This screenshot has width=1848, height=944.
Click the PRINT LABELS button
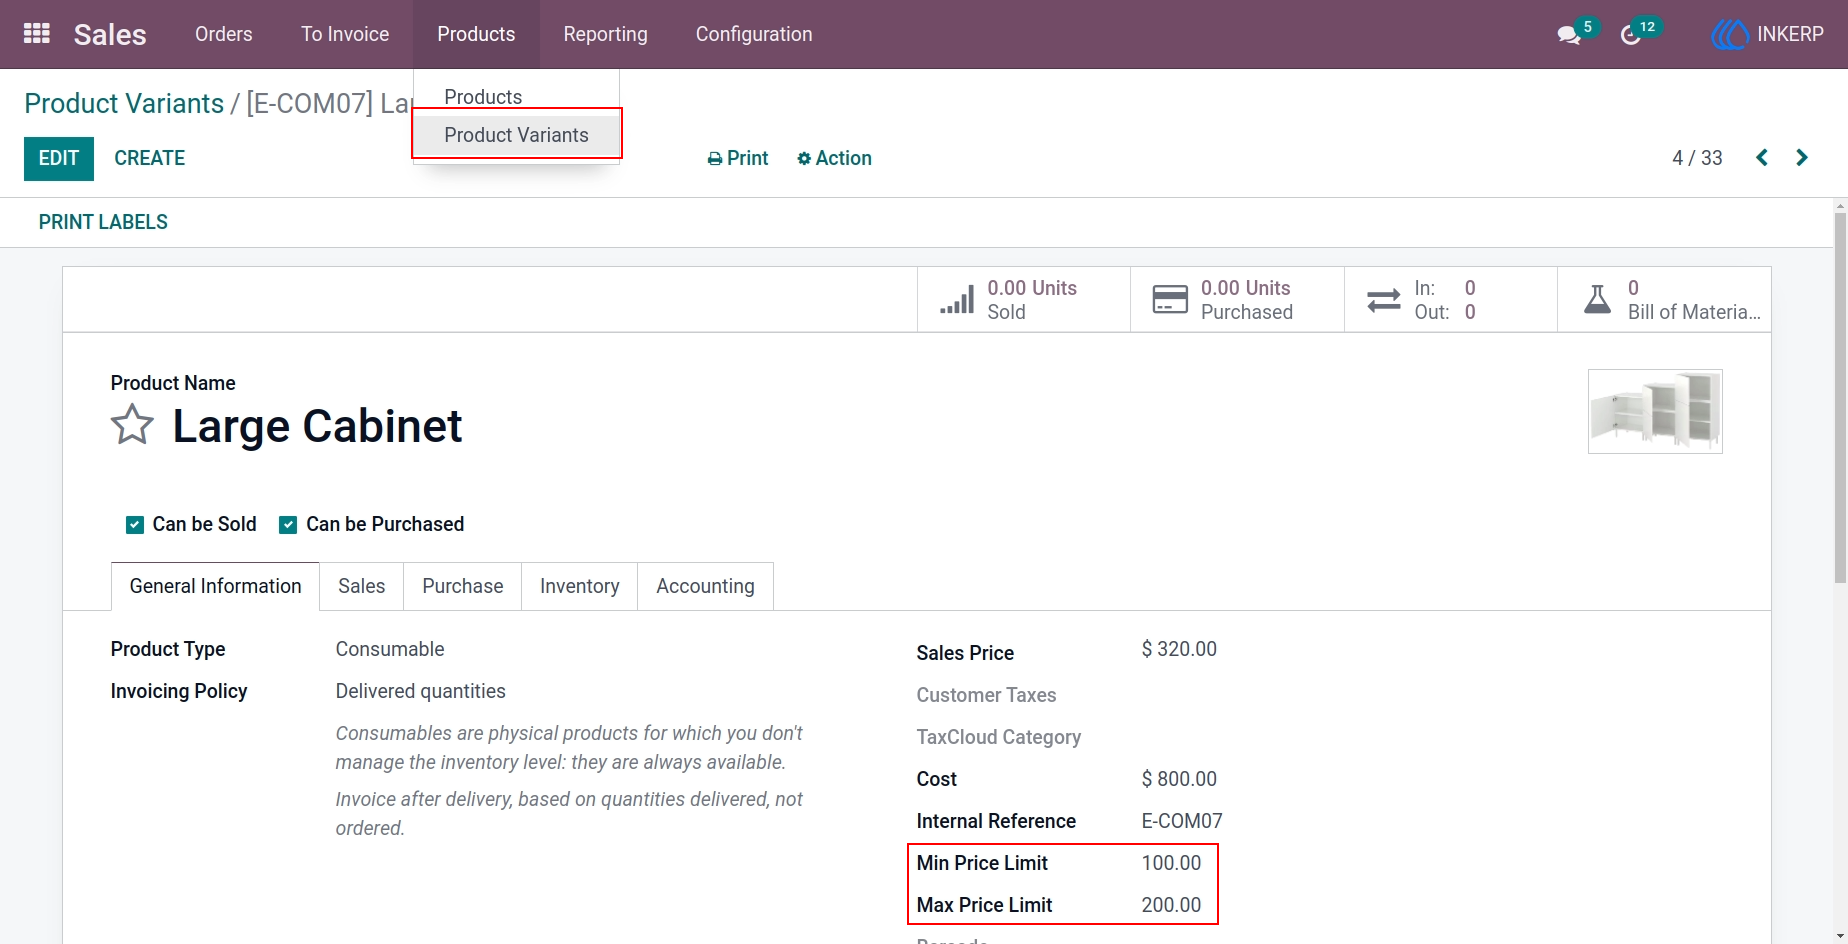pyautogui.click(x=103, y=222)
